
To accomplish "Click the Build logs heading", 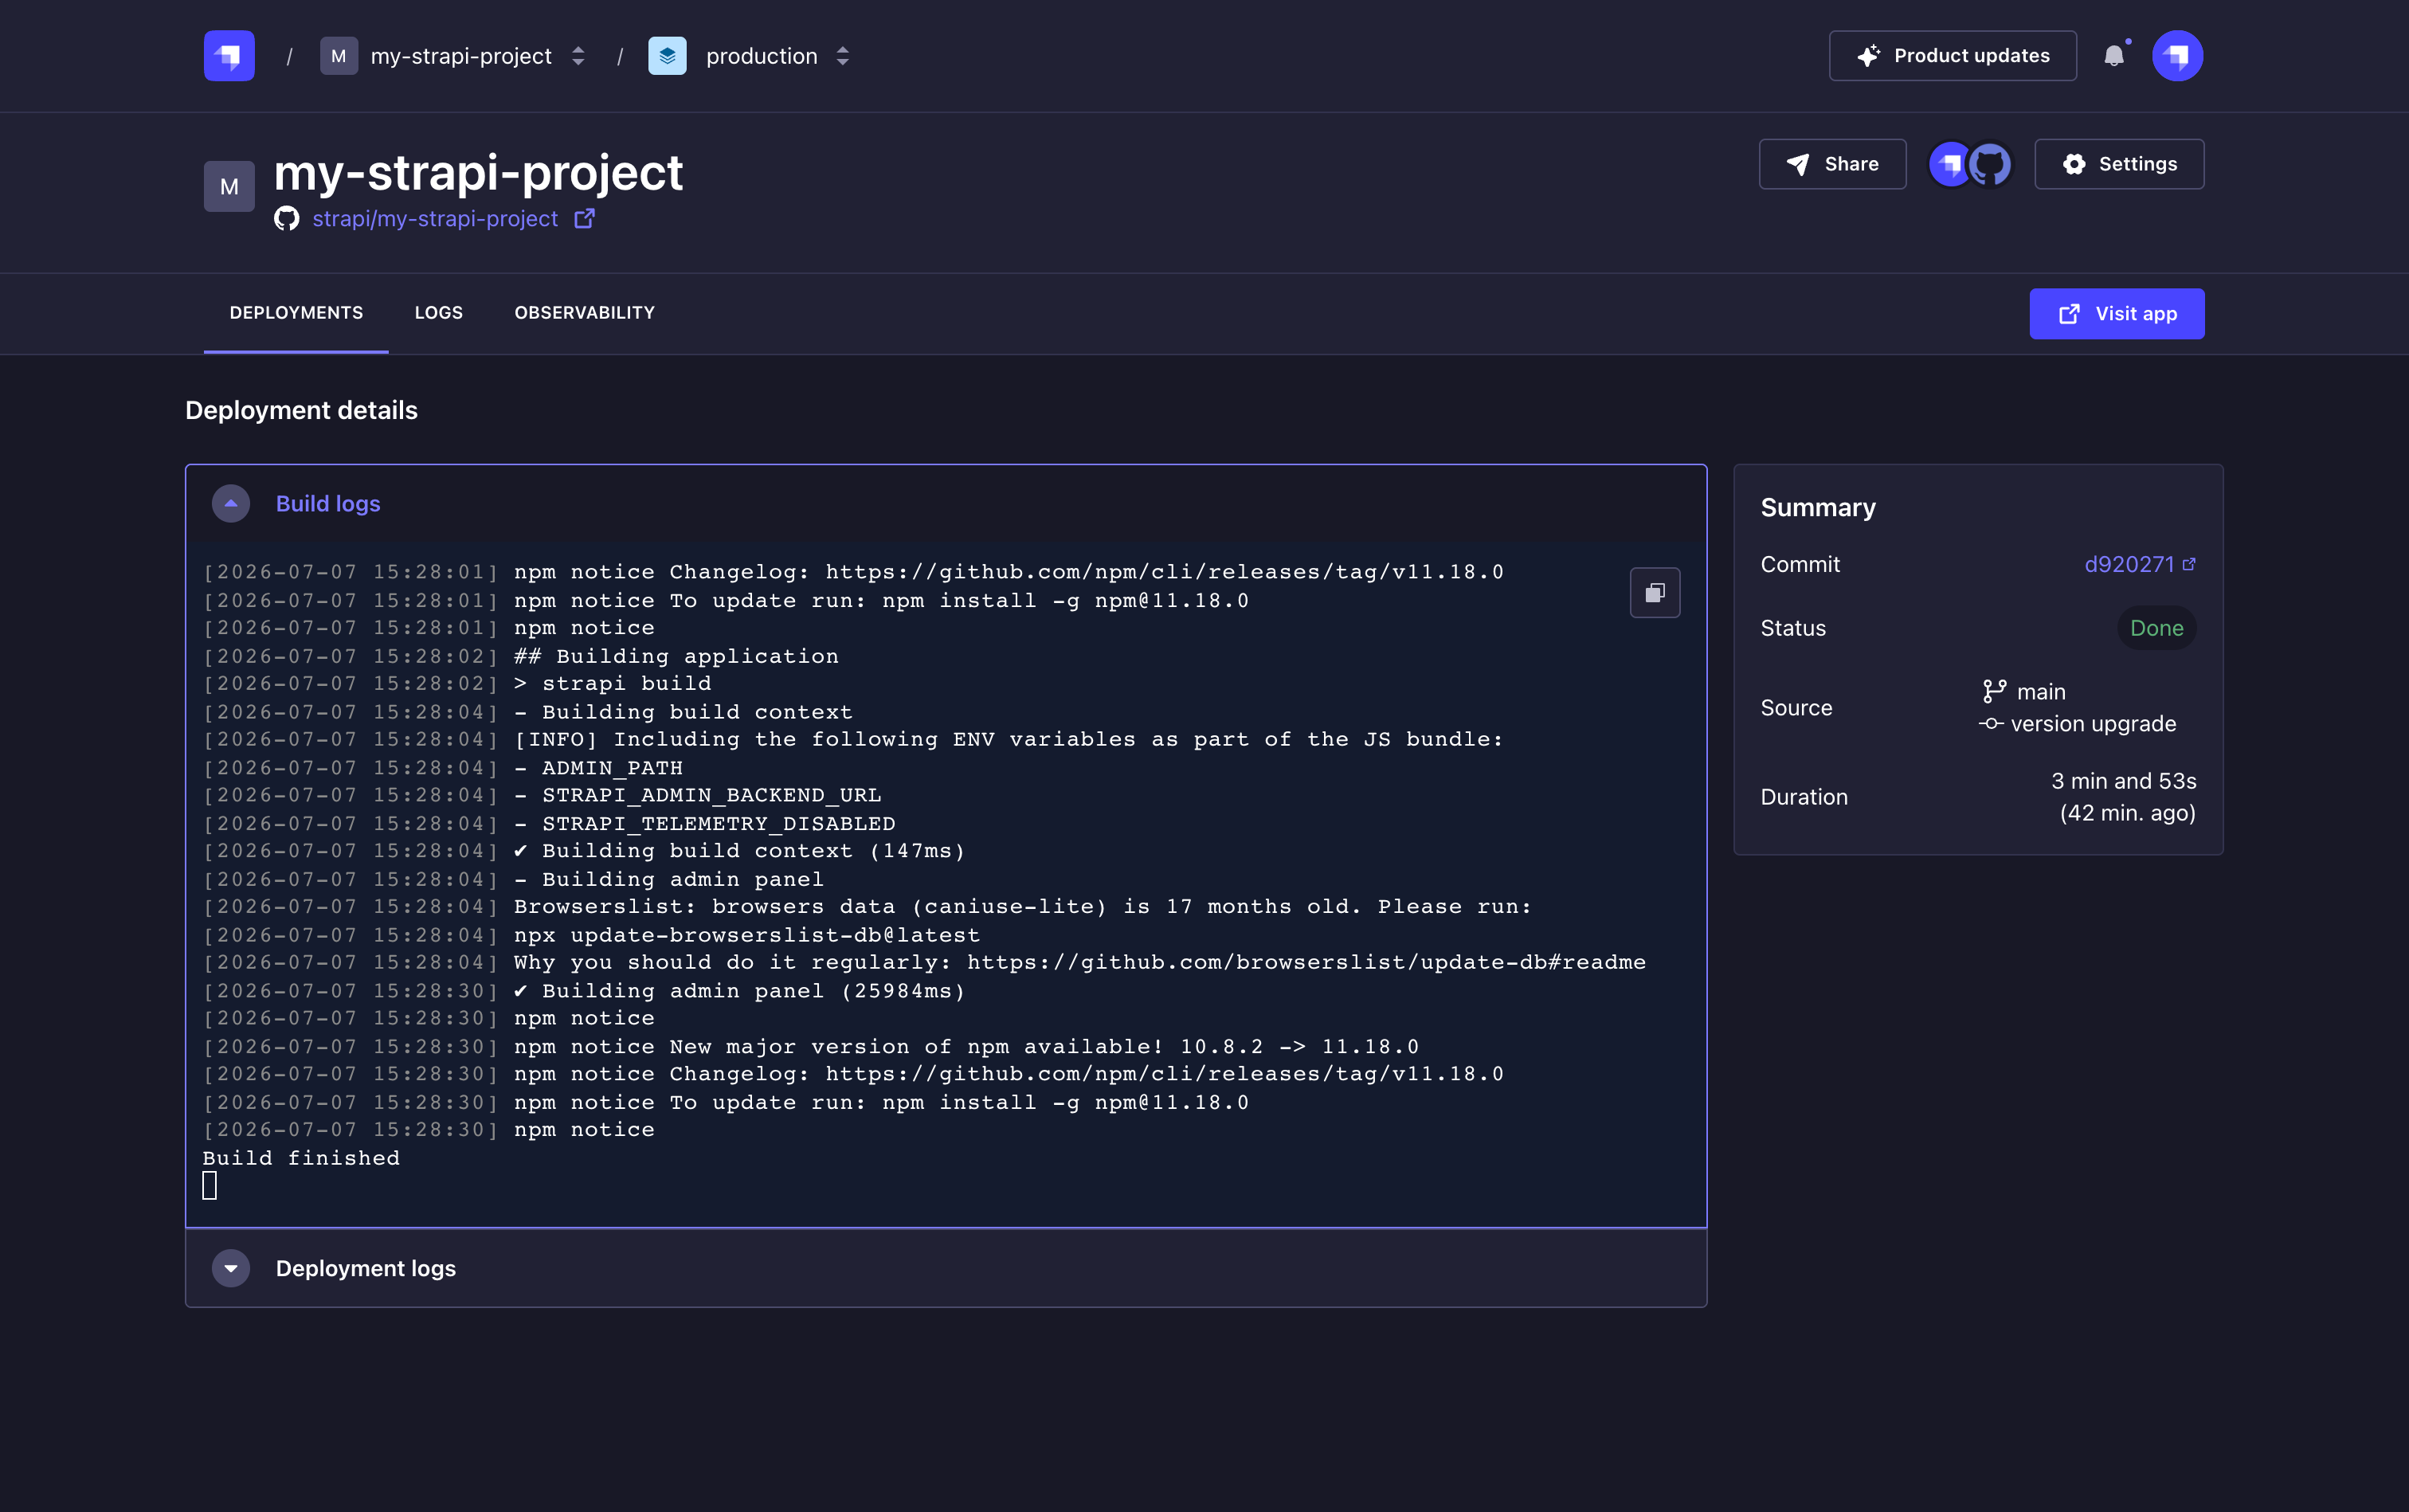I will 328,504.
